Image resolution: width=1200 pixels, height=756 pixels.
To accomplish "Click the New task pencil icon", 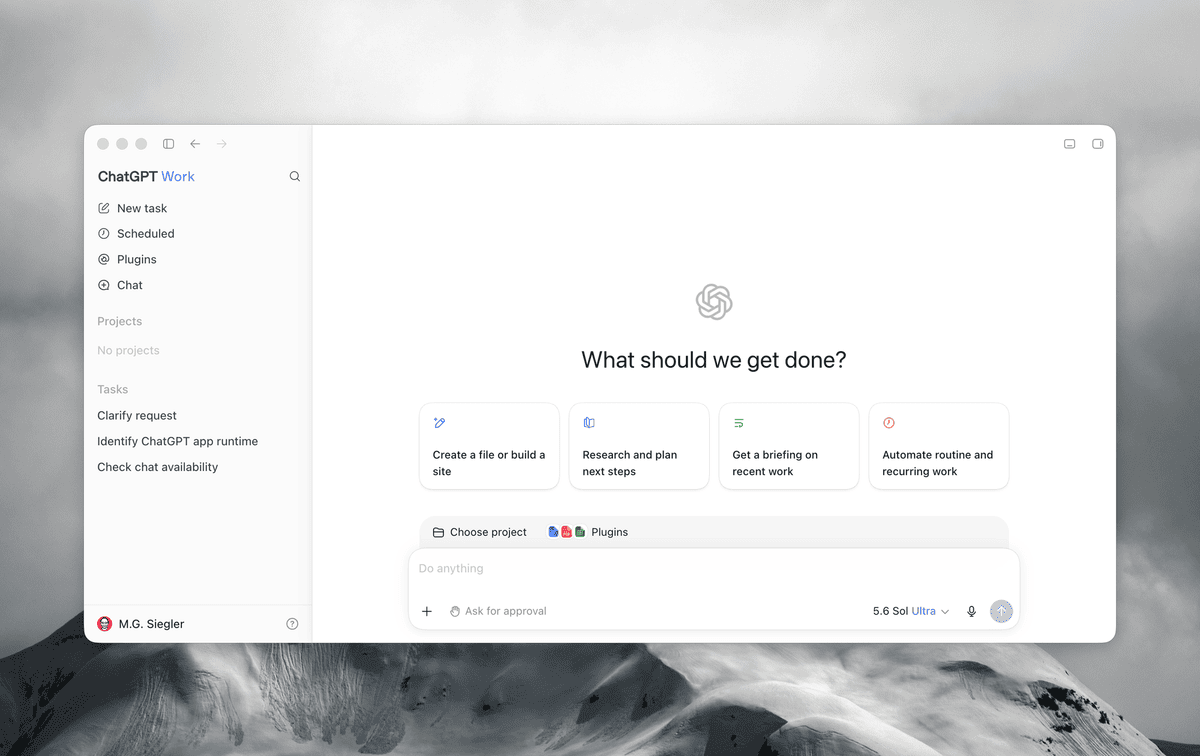I will (104, 208).
